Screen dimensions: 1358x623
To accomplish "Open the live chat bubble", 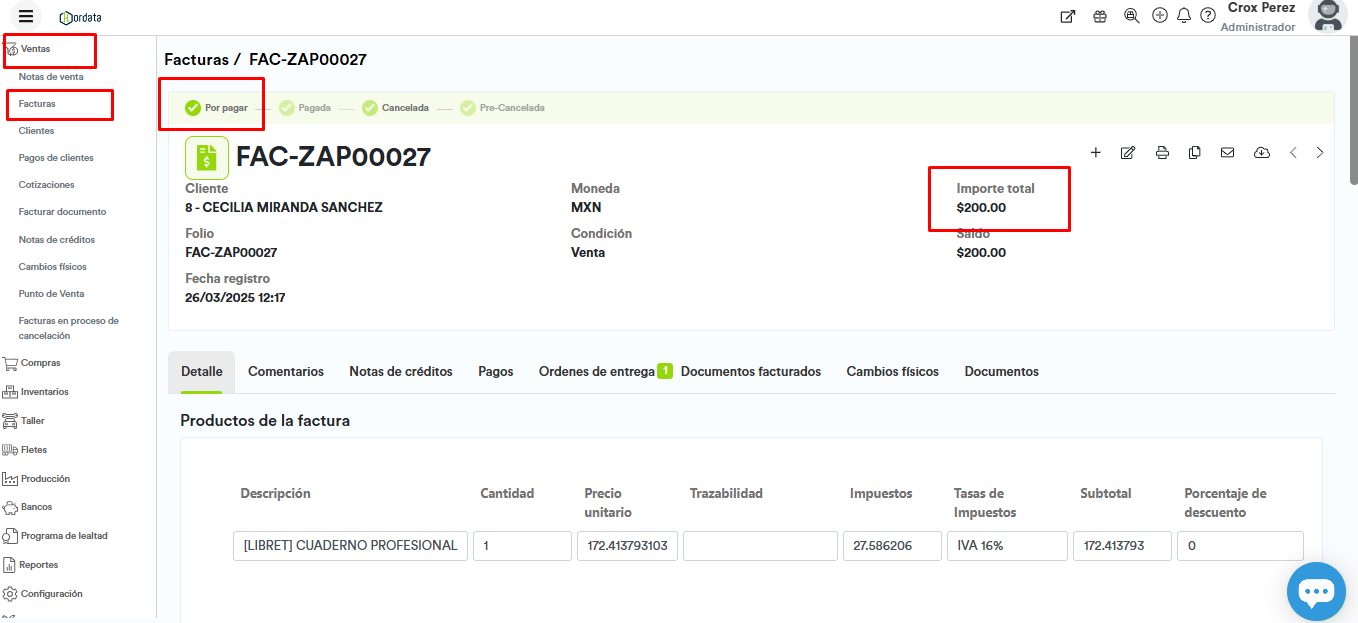I will coord(1316,592).
